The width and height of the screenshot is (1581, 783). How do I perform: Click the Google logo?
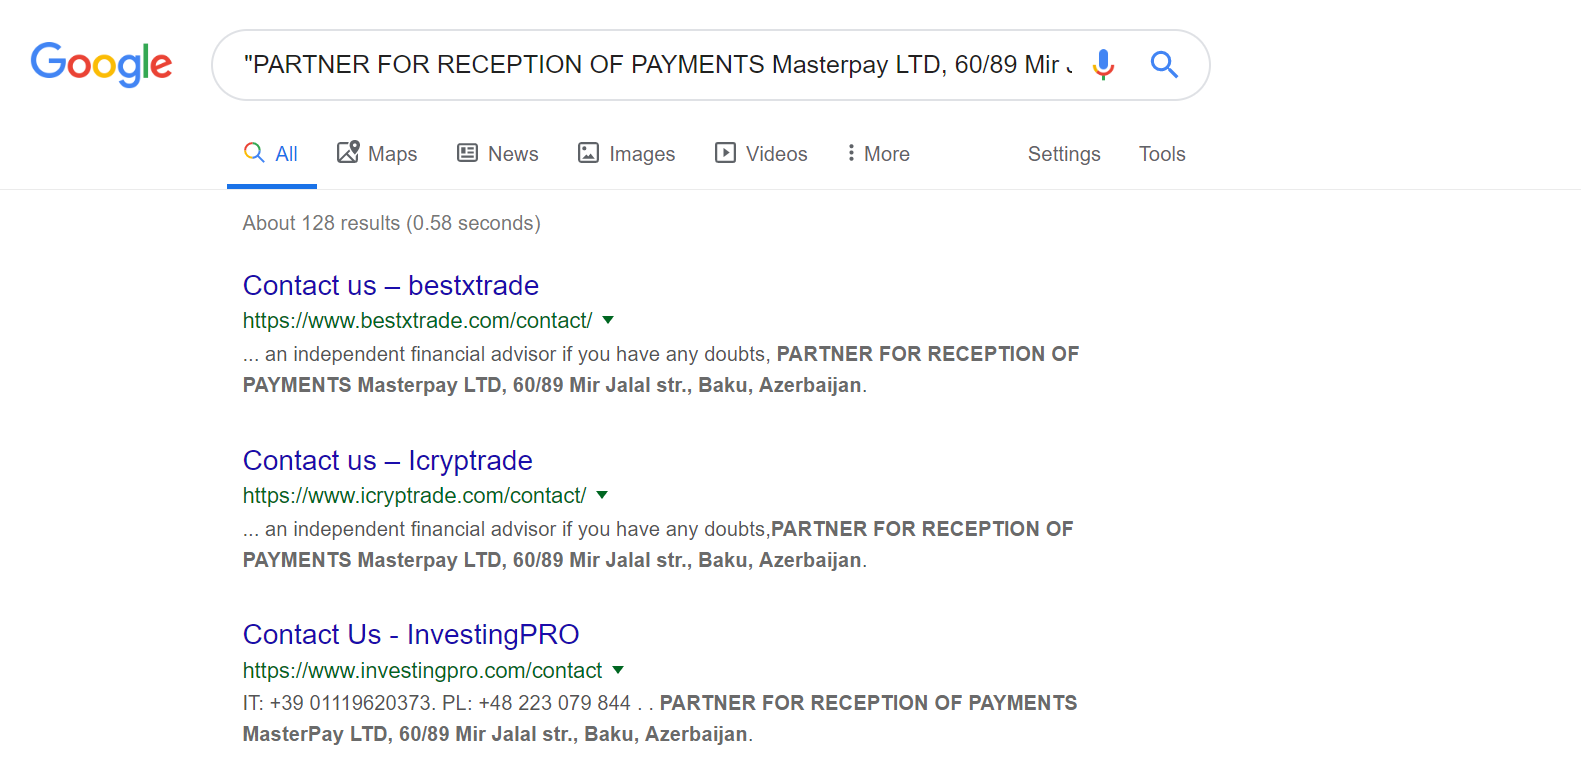click(101, 64)
